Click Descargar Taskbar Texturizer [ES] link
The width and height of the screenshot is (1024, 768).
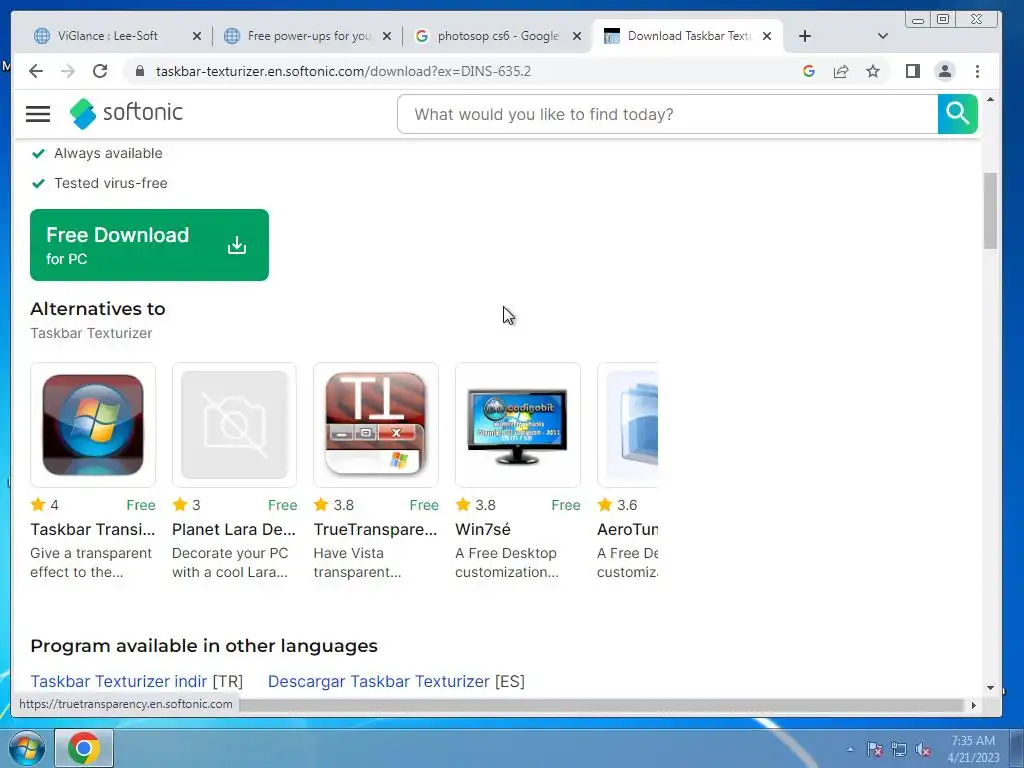396,681
